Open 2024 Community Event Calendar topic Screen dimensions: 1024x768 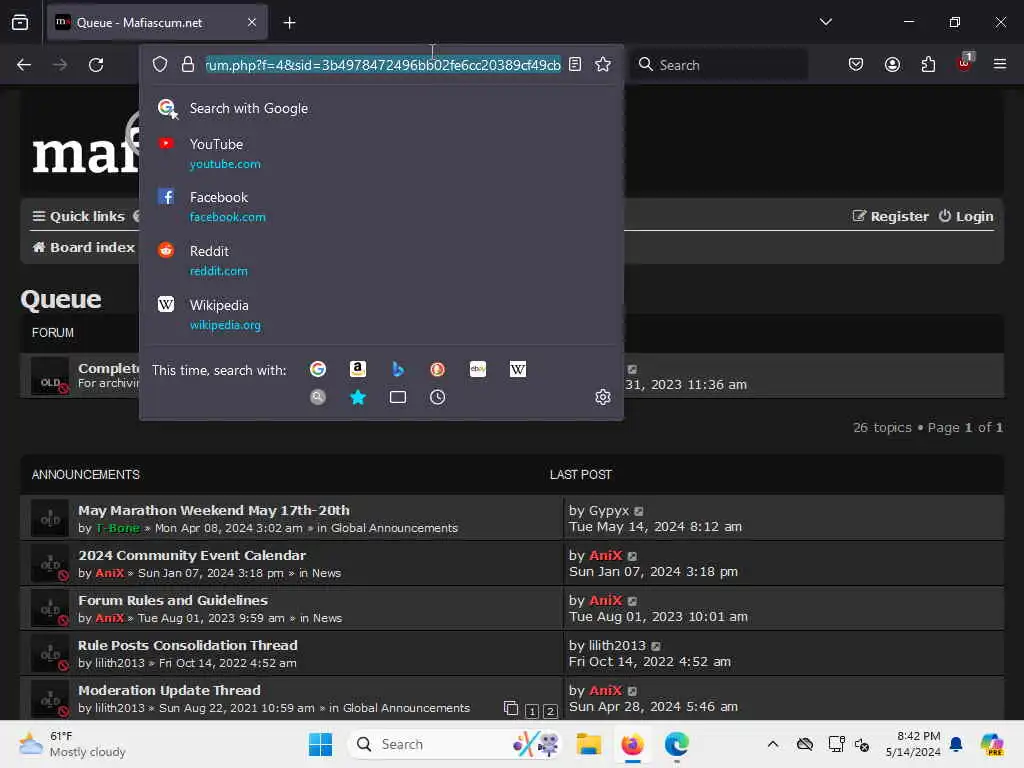point(192,555)
